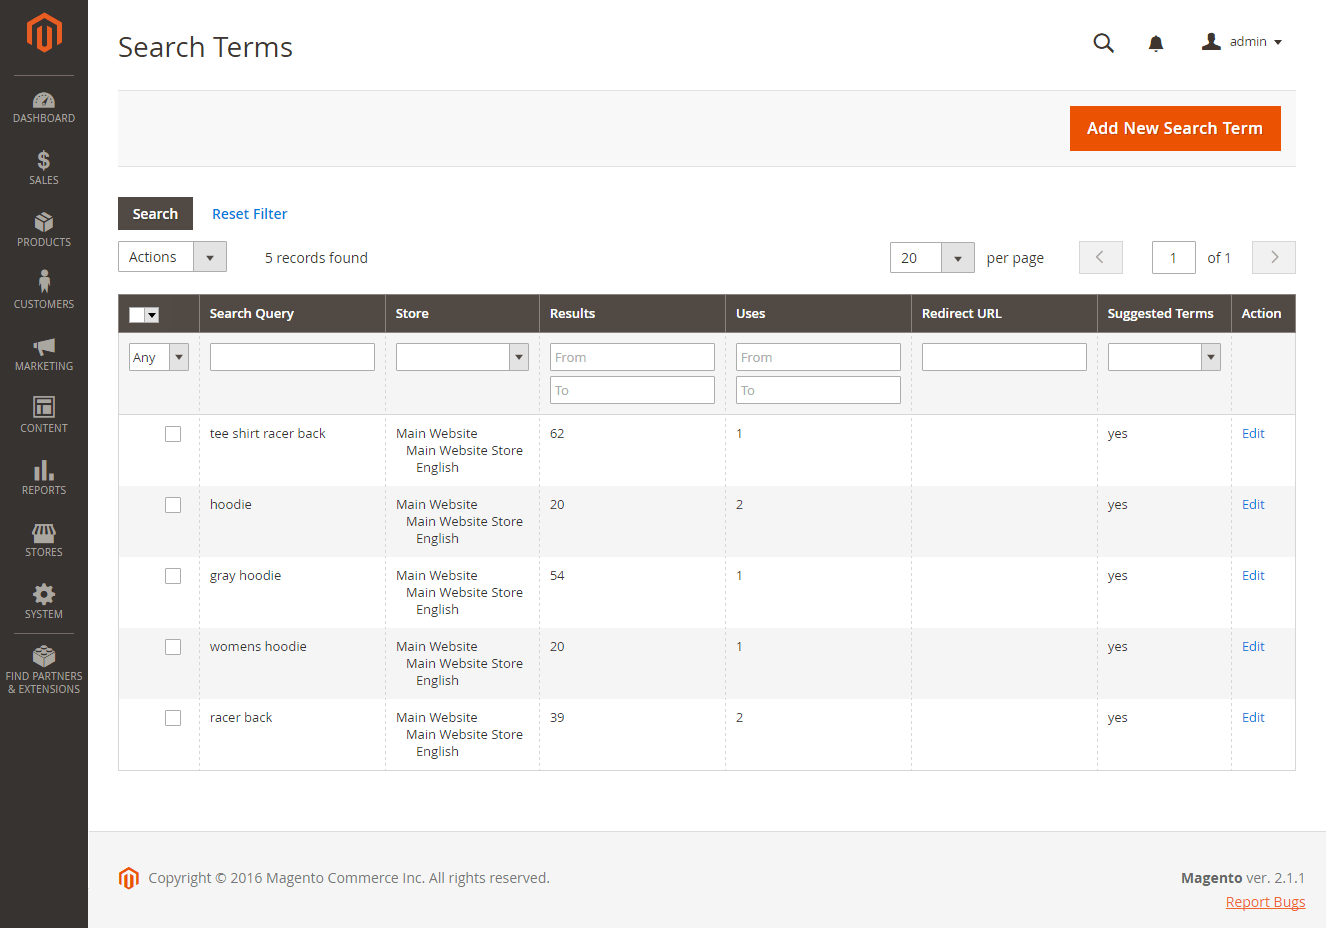Image resolution: width=1326 pixels, height=928 pixels.
Task: Open the Content sidebar menu
Action: pos(44,413)
